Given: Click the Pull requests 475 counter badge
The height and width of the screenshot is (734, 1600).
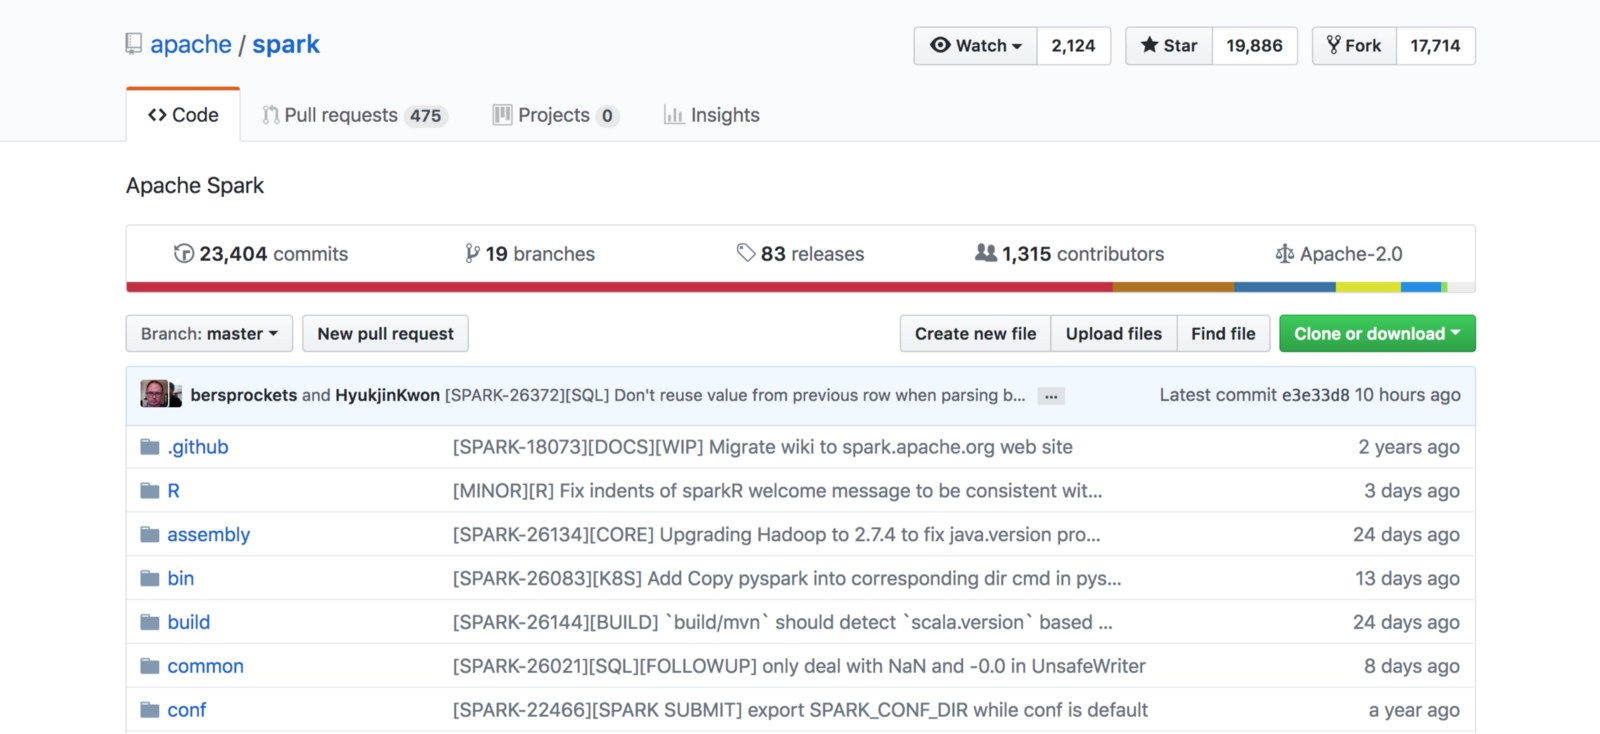Looking at the screenshot, I should 426,116.
